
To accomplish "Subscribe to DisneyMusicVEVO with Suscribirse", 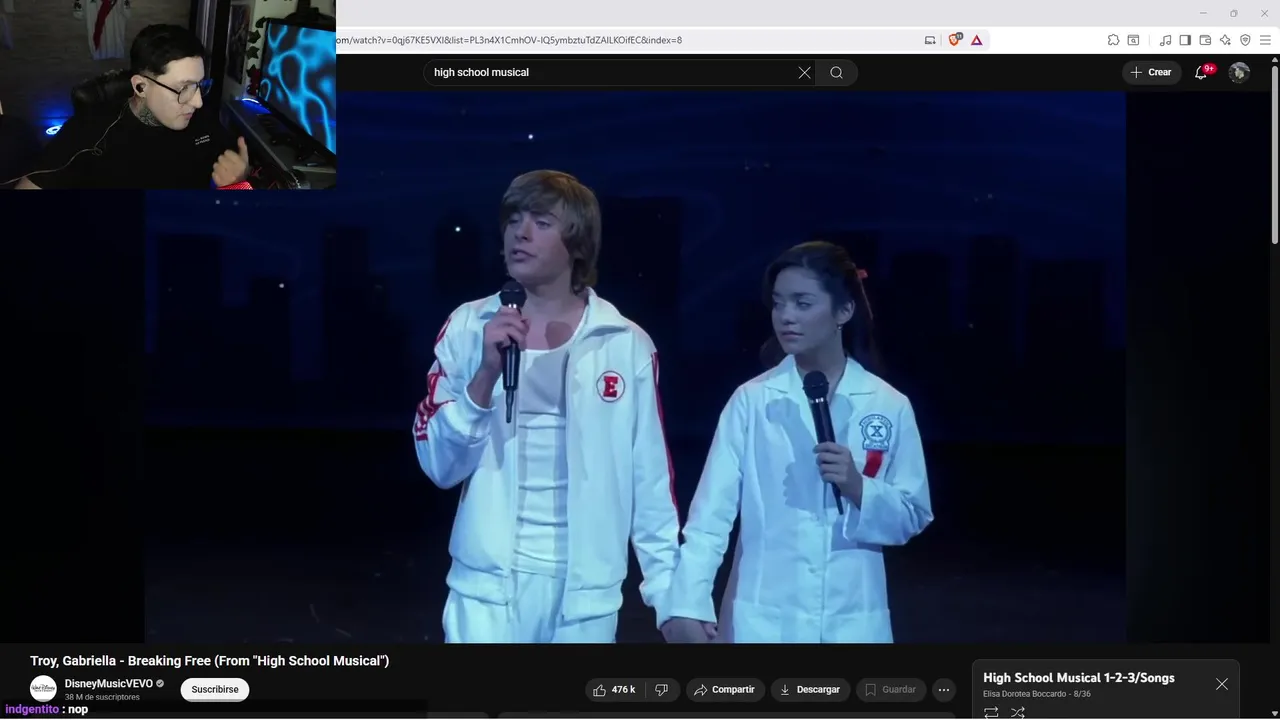I will (x=215, y=690).
